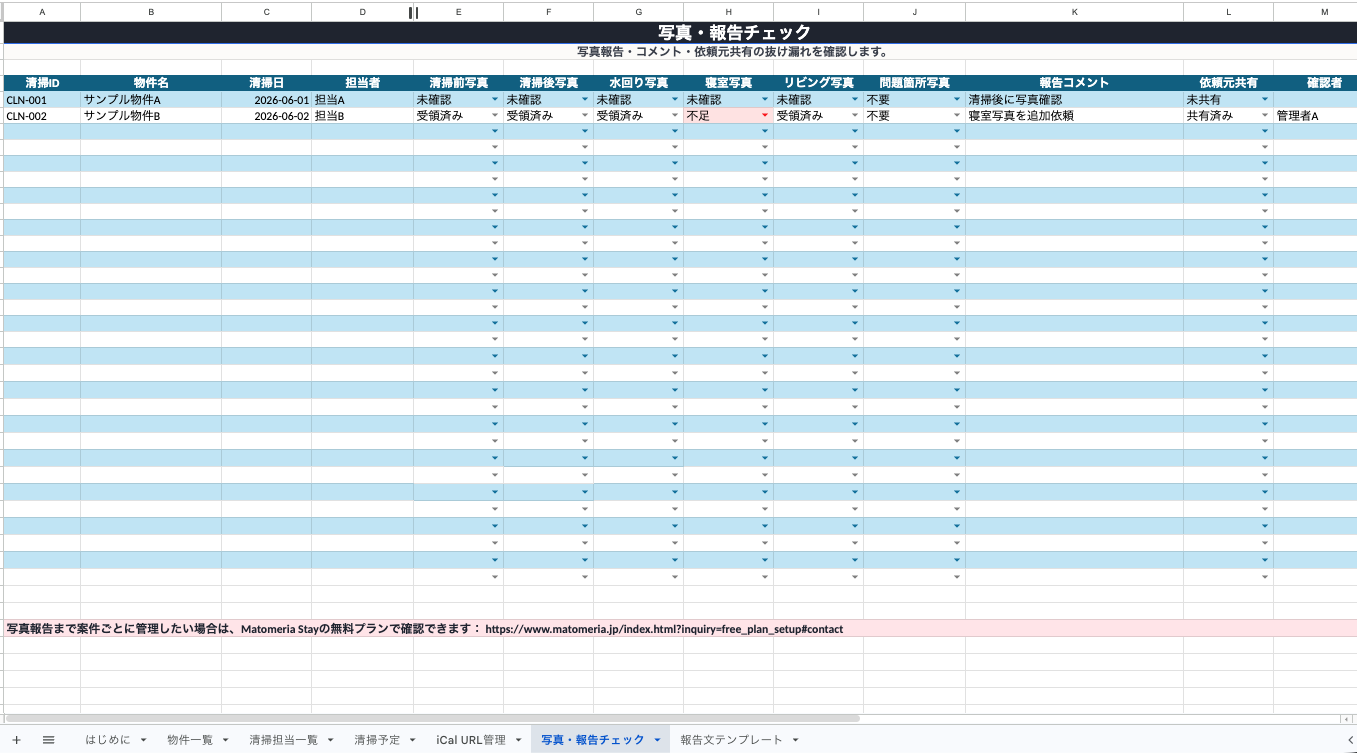Open tab menu arrow for 清掃予定
This screenshot has width=1357, height=753.
(413, 740)
